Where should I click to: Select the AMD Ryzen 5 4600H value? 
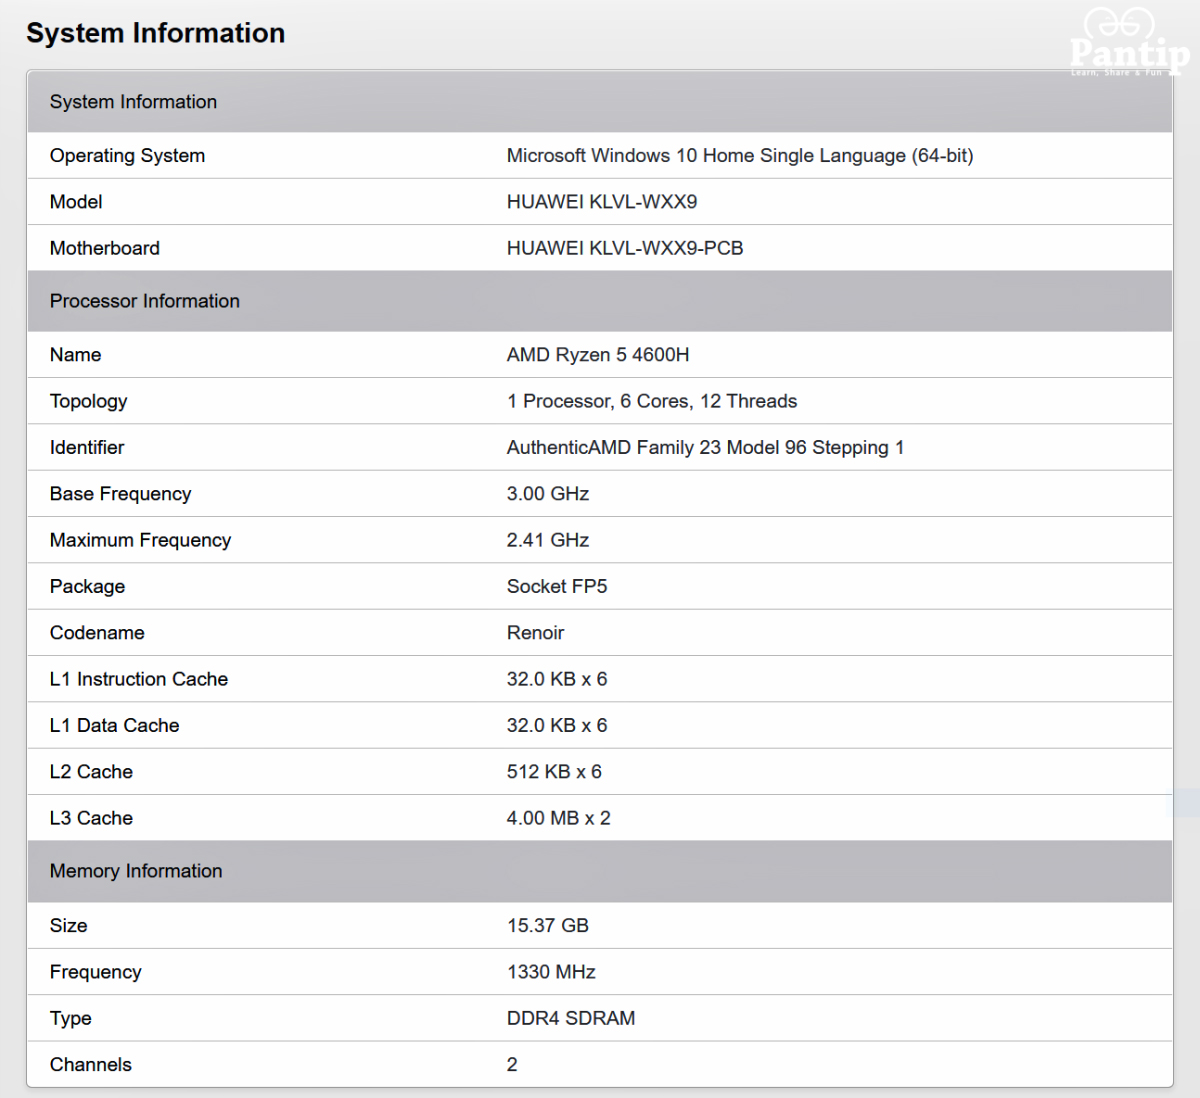598,355
